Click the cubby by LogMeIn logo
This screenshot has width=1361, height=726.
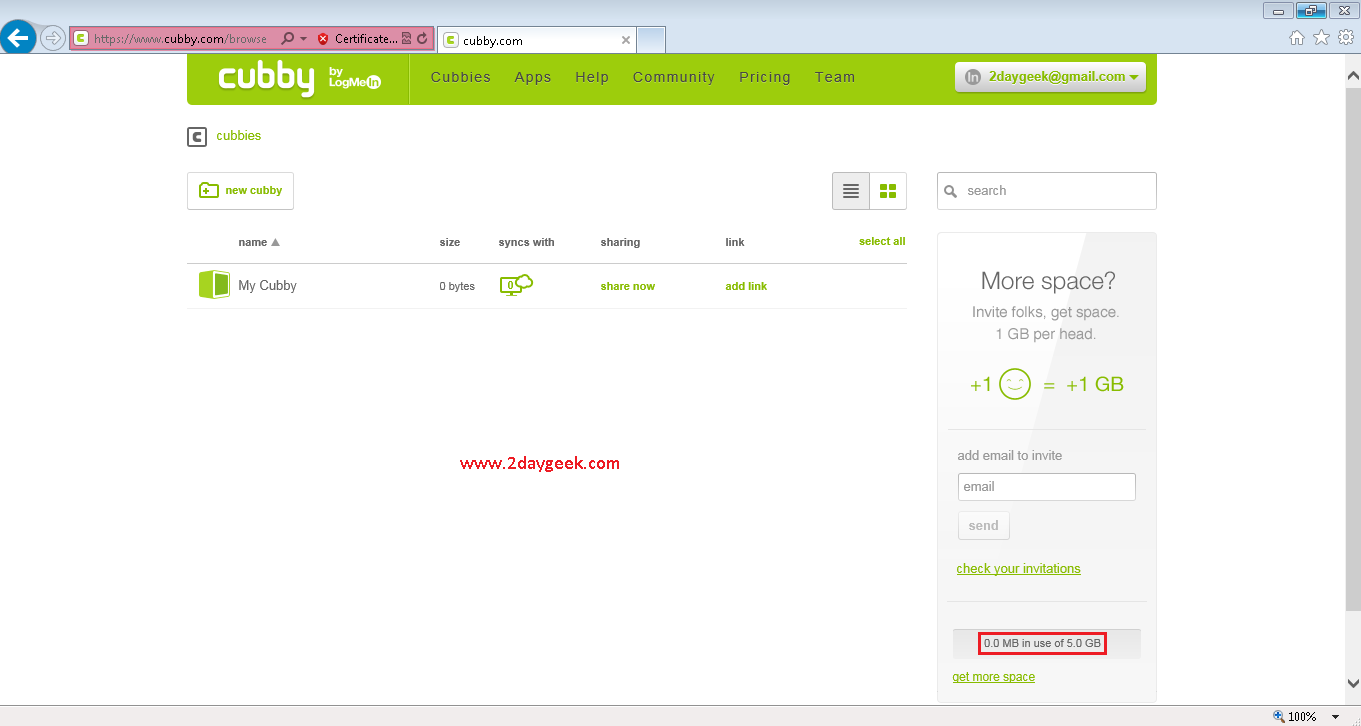pos(300,78)
